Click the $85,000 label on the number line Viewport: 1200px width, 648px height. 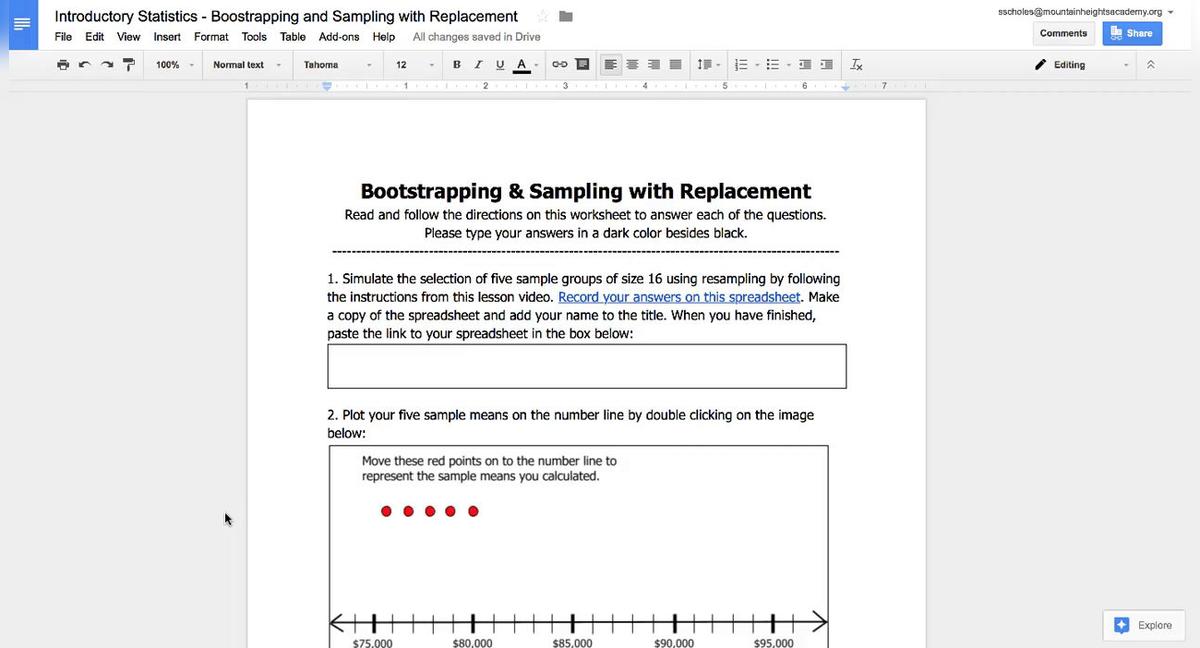coord(572,643)
